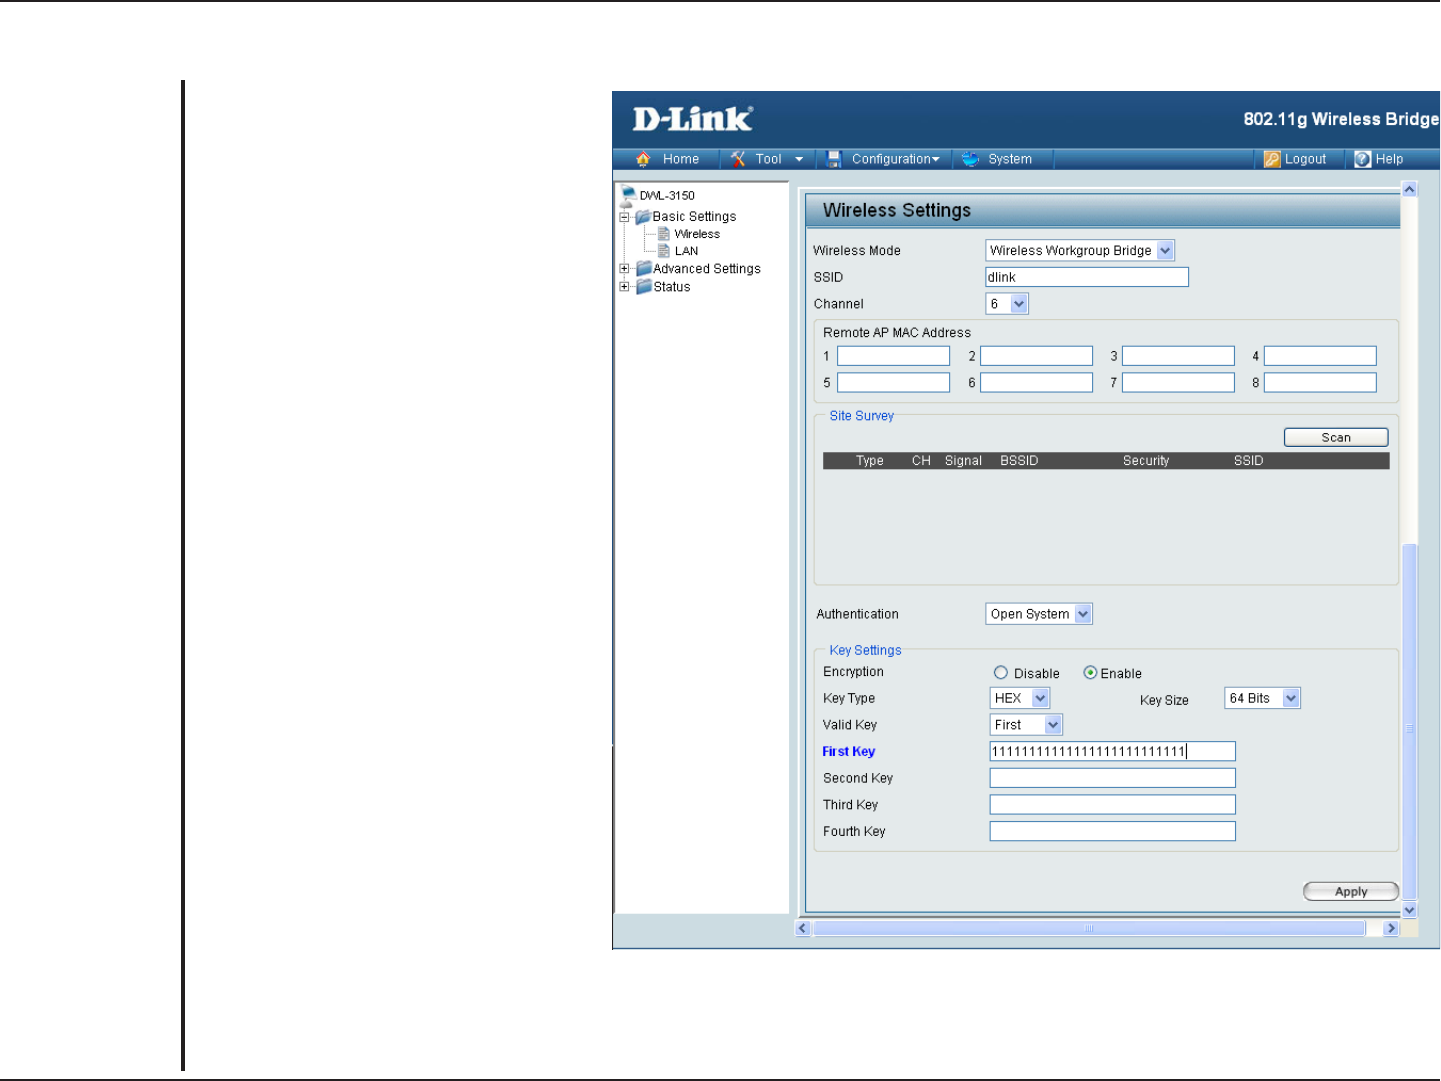Screen dimensions: 1441x1081
Task: Click the Logout link
Action: click(x=1305, y=159)
